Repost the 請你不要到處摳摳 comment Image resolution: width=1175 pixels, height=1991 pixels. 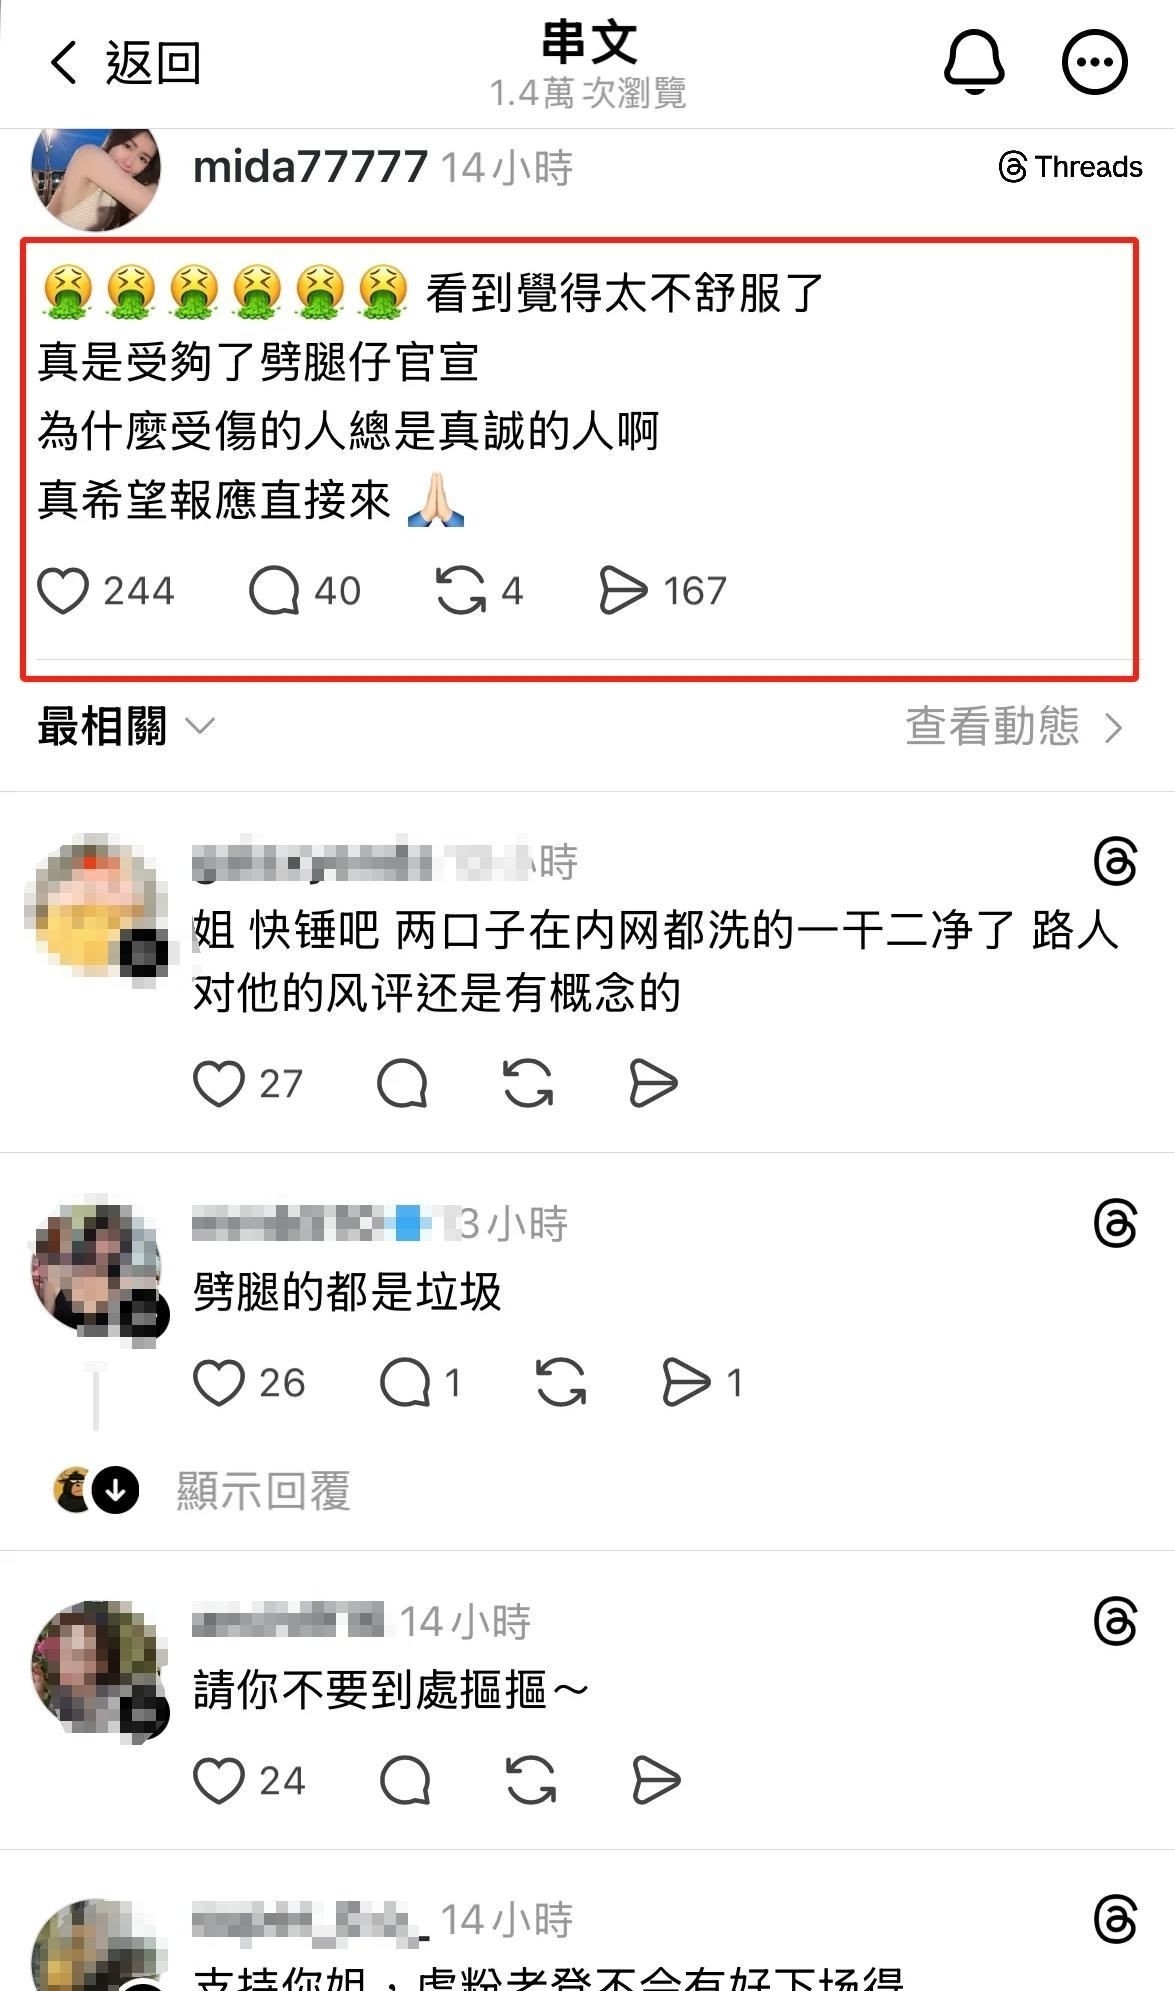(x=530, y=1781)
